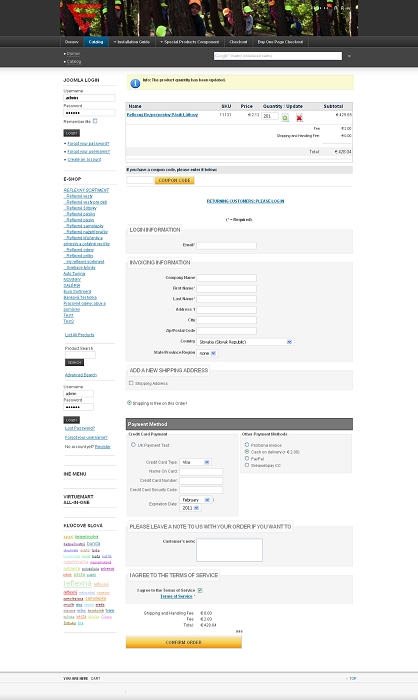Click the City input field
The width and height of the screenshot is (418, 700).
click(x=226, y=320)
